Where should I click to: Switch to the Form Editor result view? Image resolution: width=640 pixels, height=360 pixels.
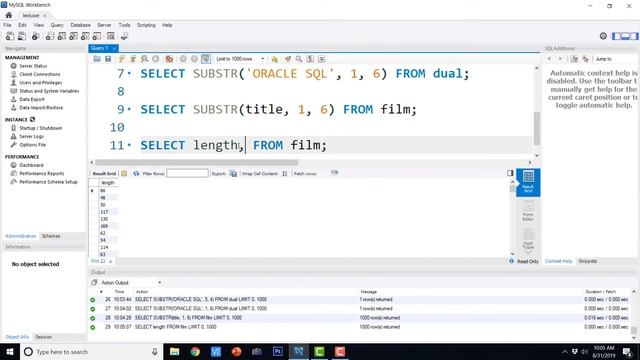click(528, 211)
